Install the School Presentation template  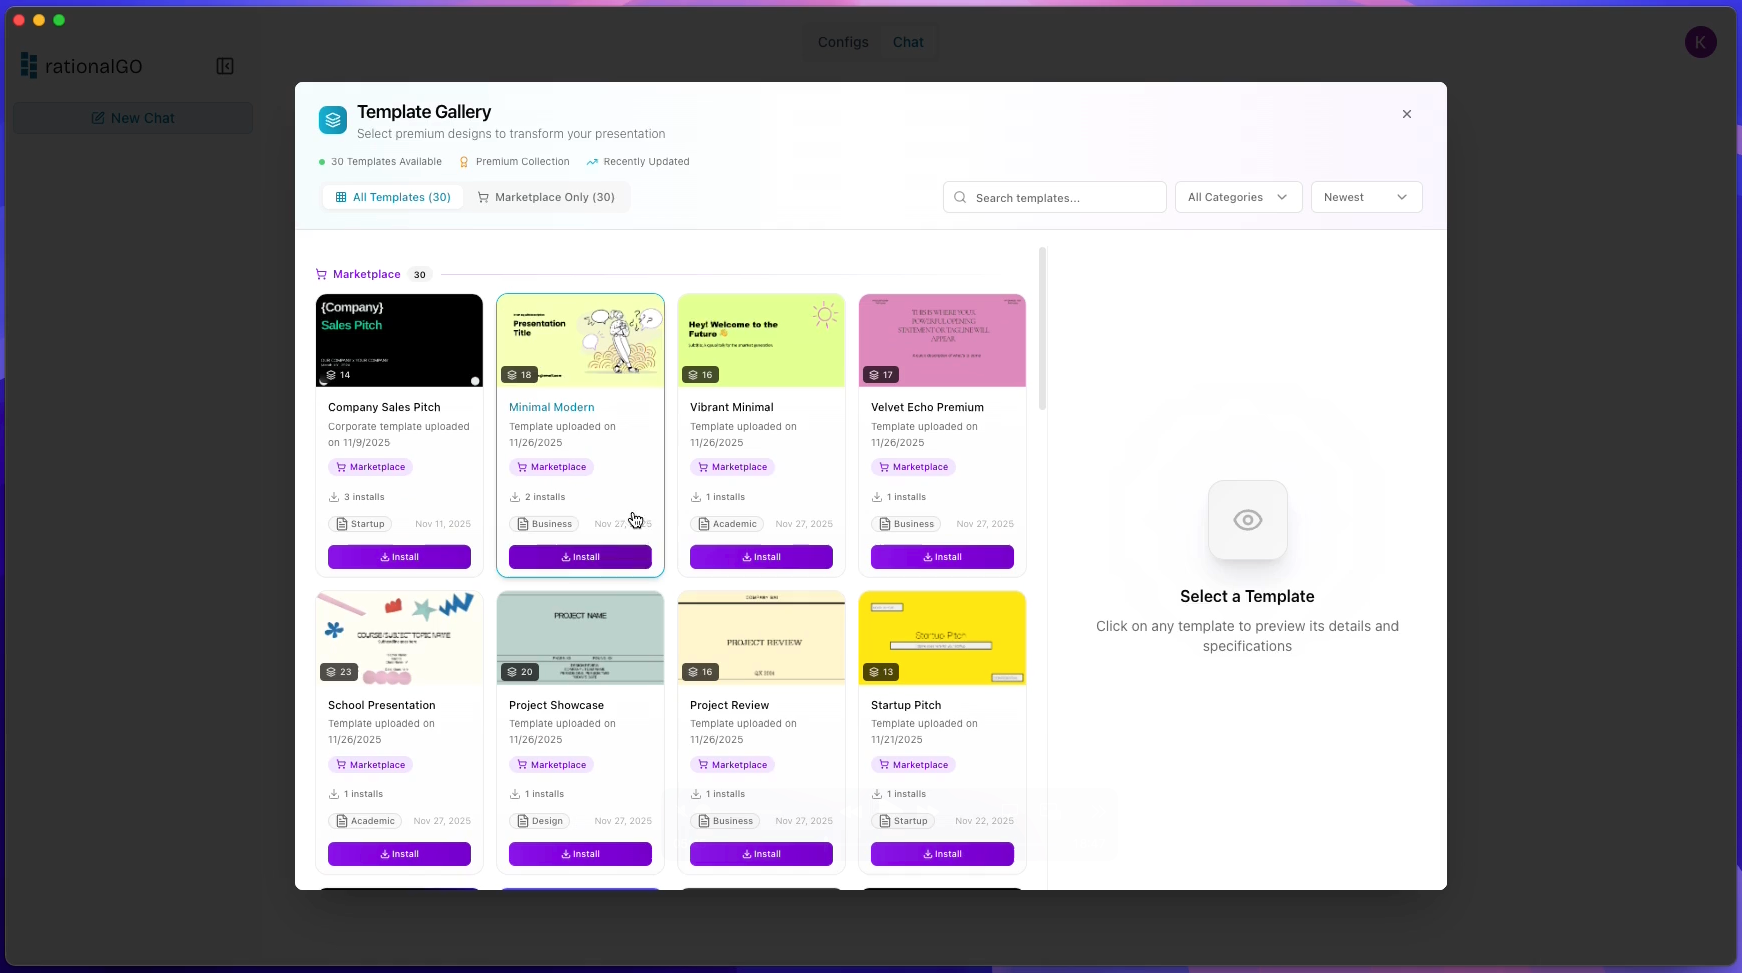coord(399,854)
